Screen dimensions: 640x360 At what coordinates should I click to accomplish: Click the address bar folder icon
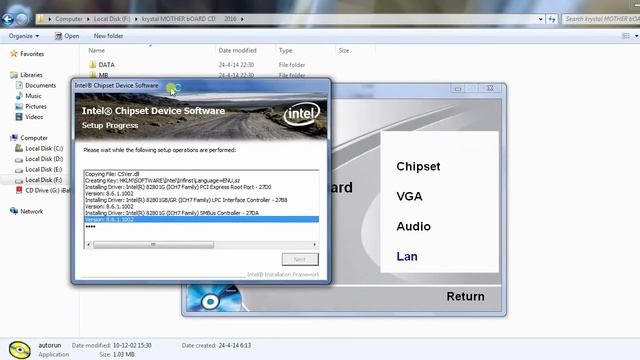41,19
